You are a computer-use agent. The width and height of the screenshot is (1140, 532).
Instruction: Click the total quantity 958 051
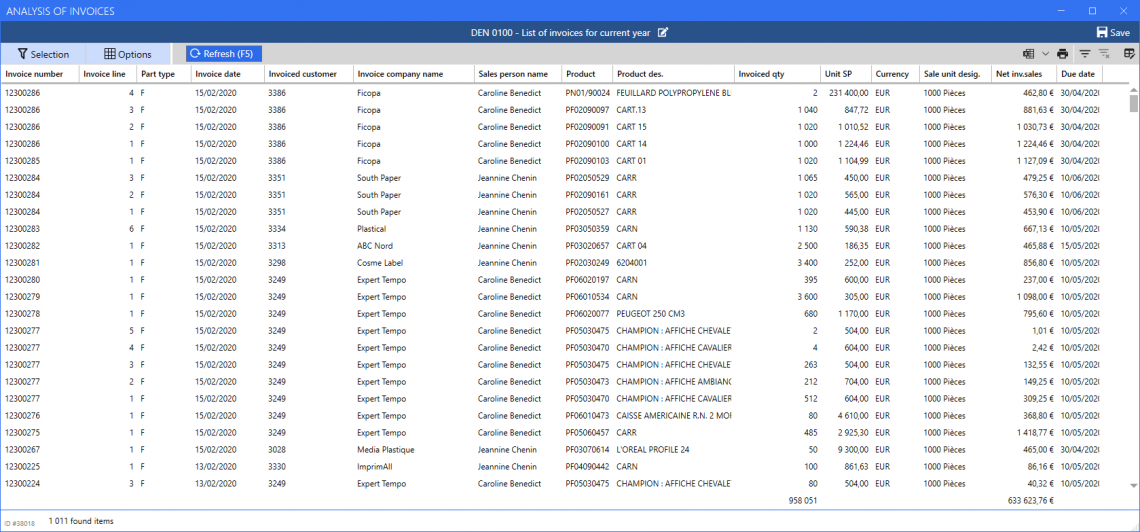(803, 501)
